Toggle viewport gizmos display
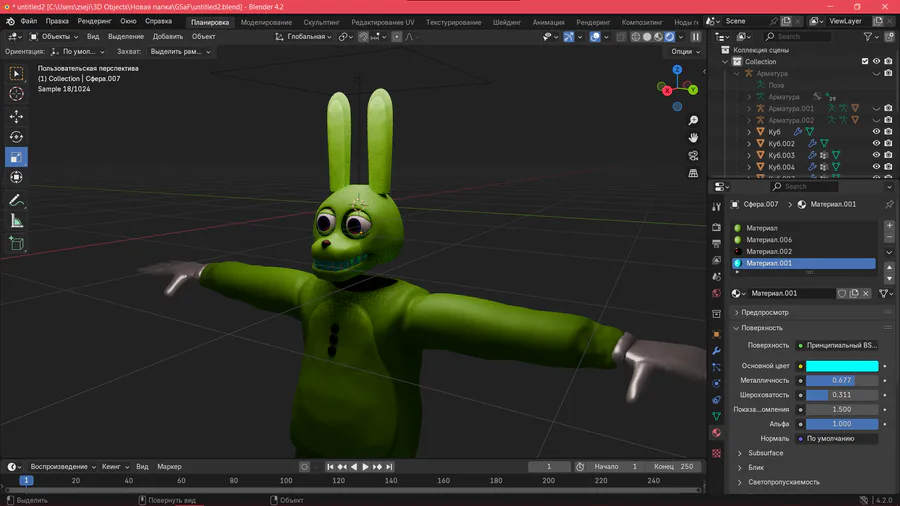The image size is (900, 506). [569, 37]
